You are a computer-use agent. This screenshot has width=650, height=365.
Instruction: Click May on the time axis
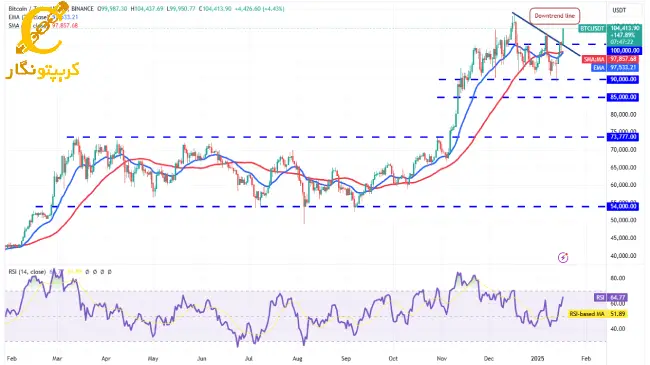click(153, 358)
